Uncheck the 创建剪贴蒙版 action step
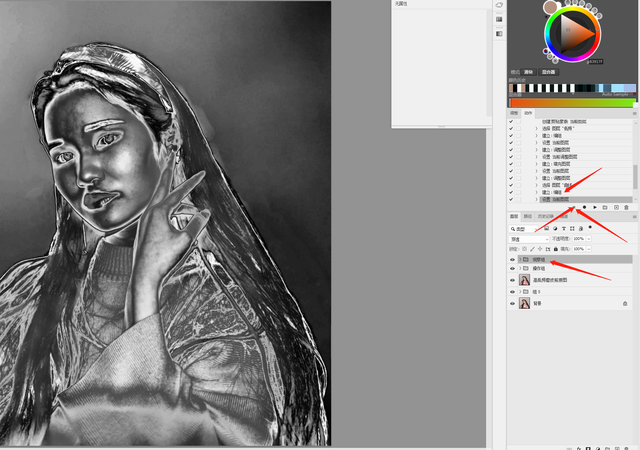The image size is (640, 450). (511, 121)
